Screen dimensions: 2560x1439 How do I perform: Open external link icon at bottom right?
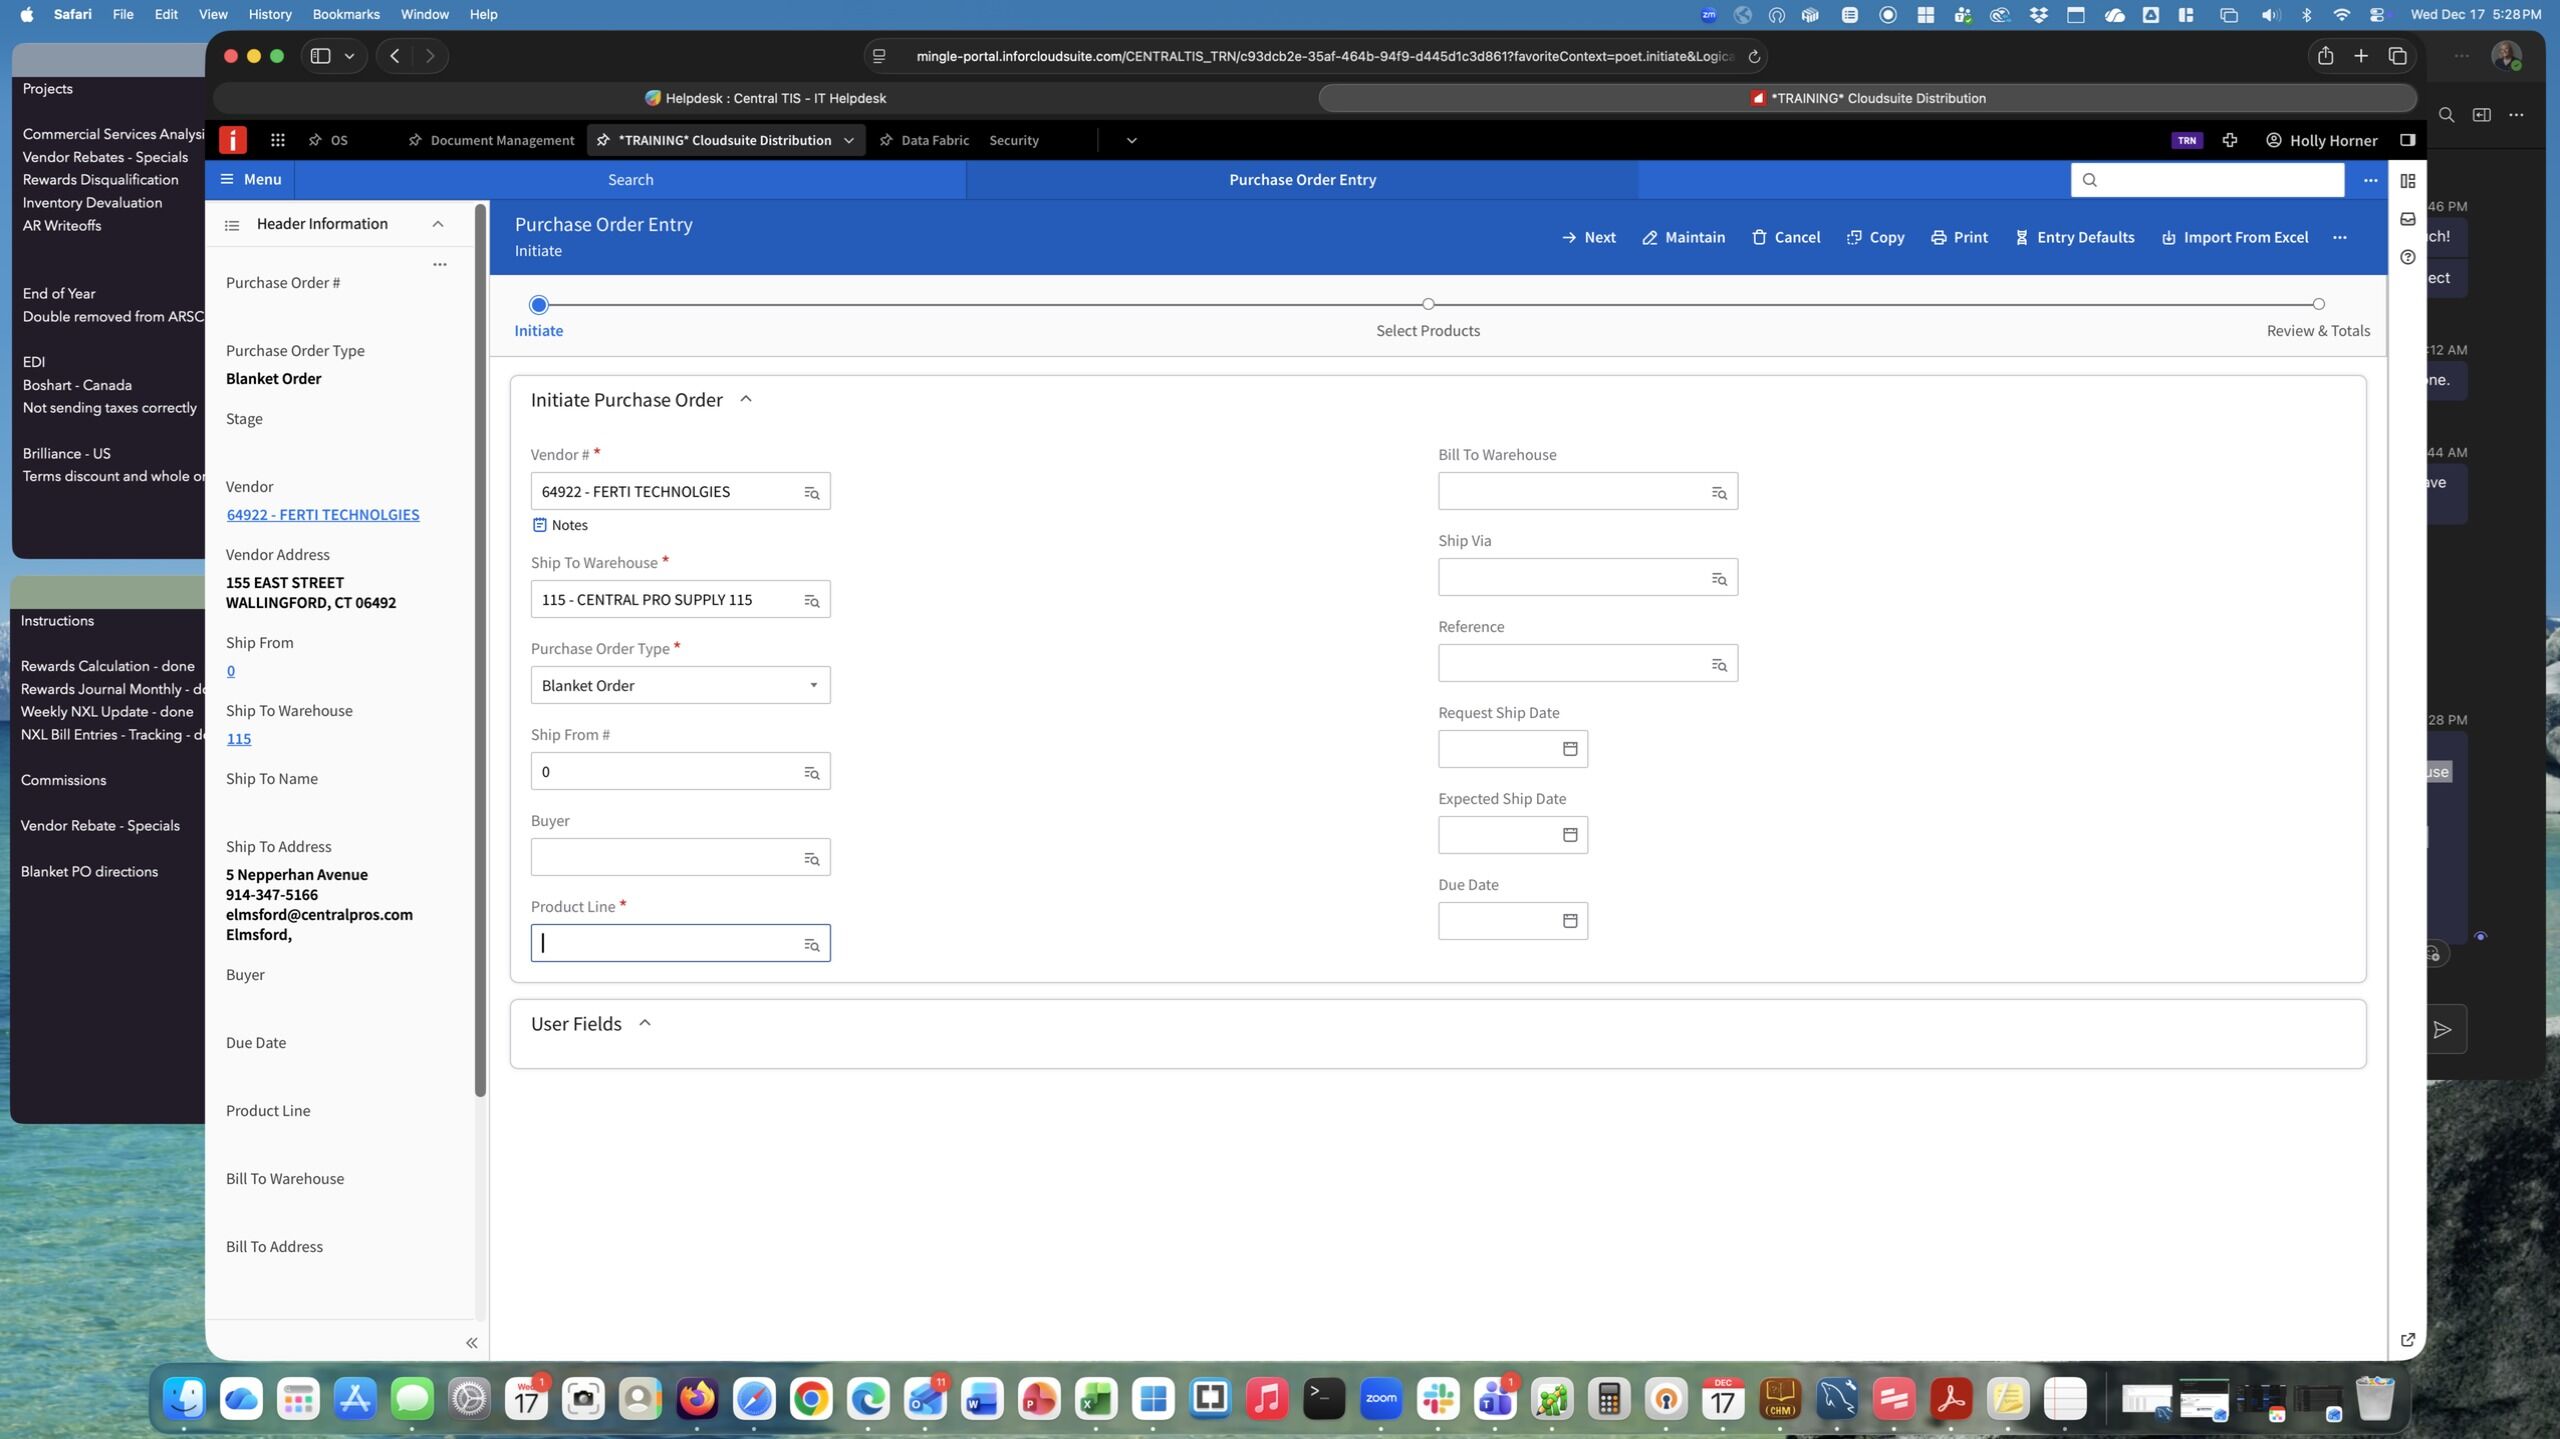[2407, 1339]
